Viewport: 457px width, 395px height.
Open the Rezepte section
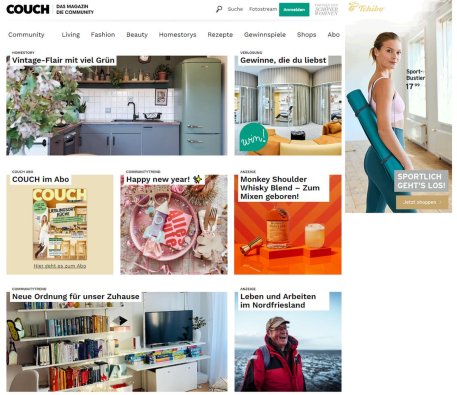[220, 35]
